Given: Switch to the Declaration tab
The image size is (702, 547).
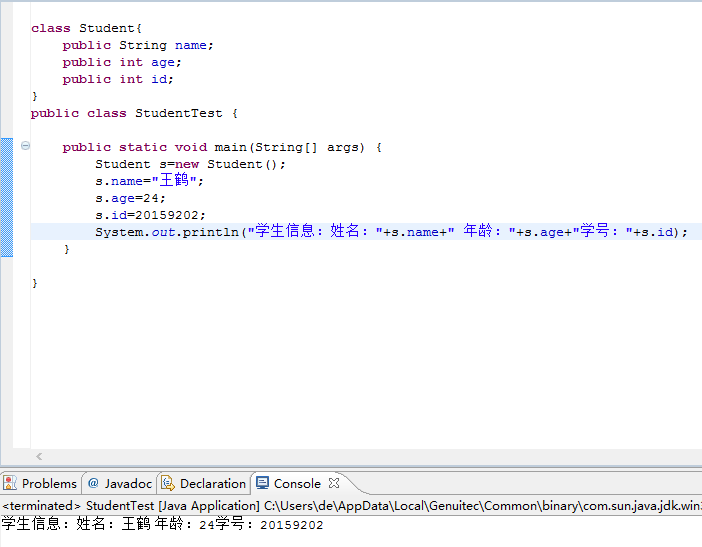Looking at the screenshot, I should [x=204, y=483].
